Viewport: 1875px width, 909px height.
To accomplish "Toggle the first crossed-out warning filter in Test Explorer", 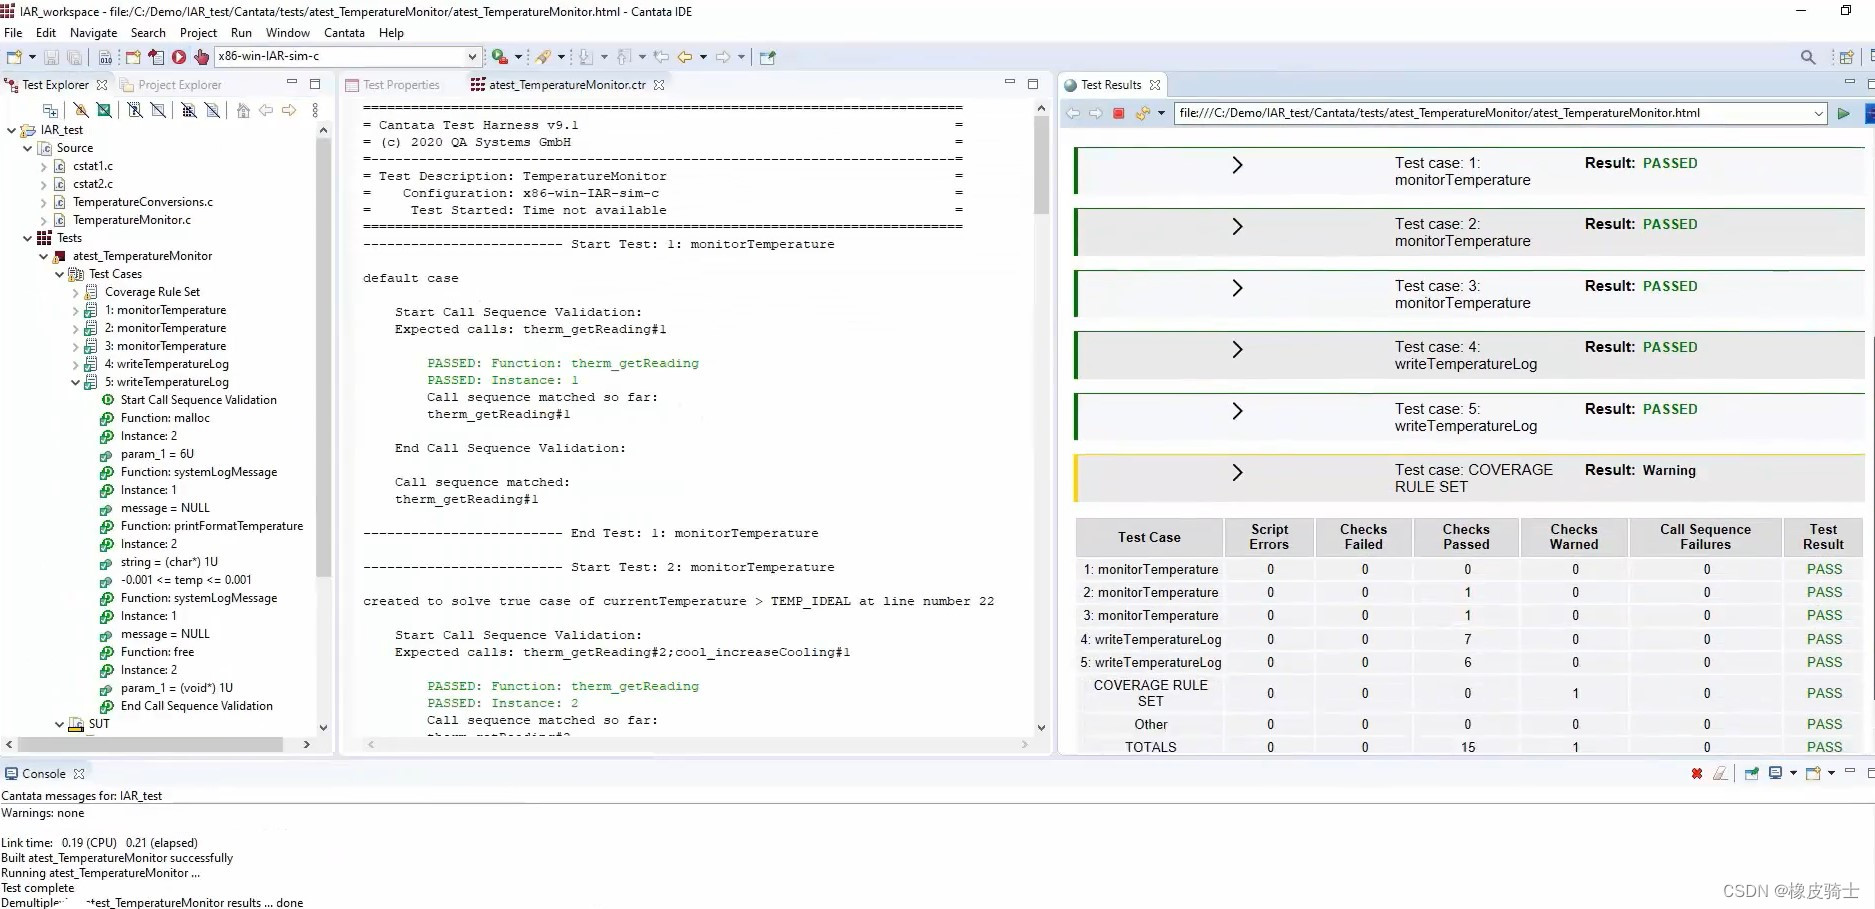I will point(80,110).
